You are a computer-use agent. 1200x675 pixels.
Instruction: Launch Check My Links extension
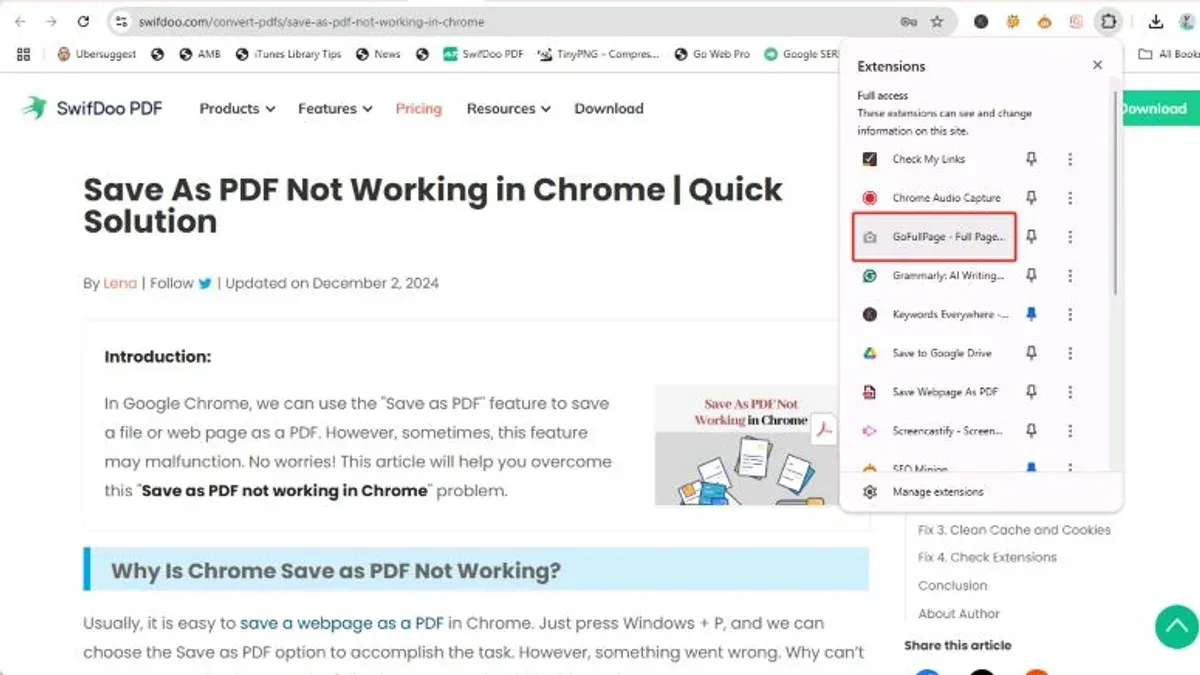point(930,159)
